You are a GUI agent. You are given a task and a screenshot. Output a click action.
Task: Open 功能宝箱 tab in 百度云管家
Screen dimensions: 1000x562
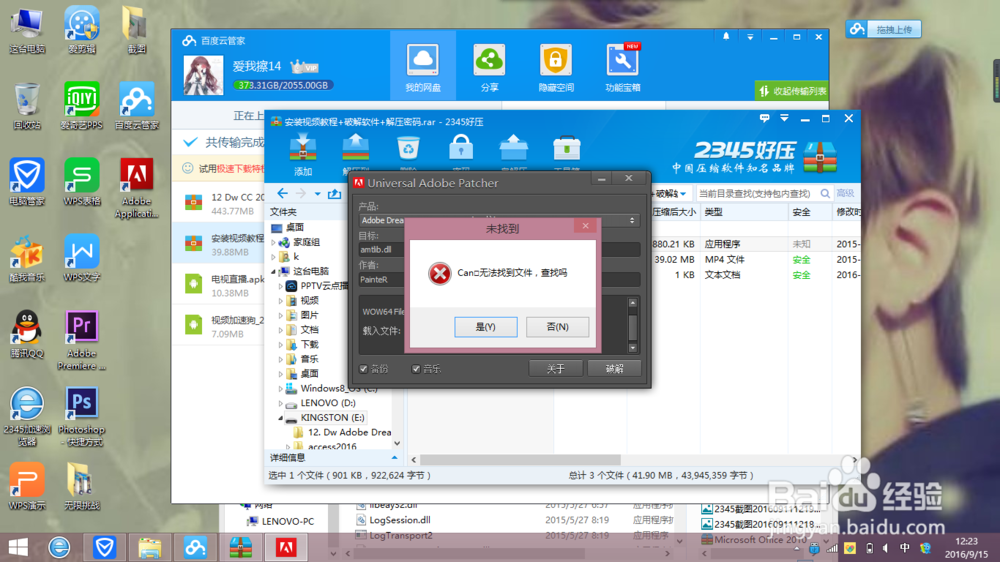(622, 68)
